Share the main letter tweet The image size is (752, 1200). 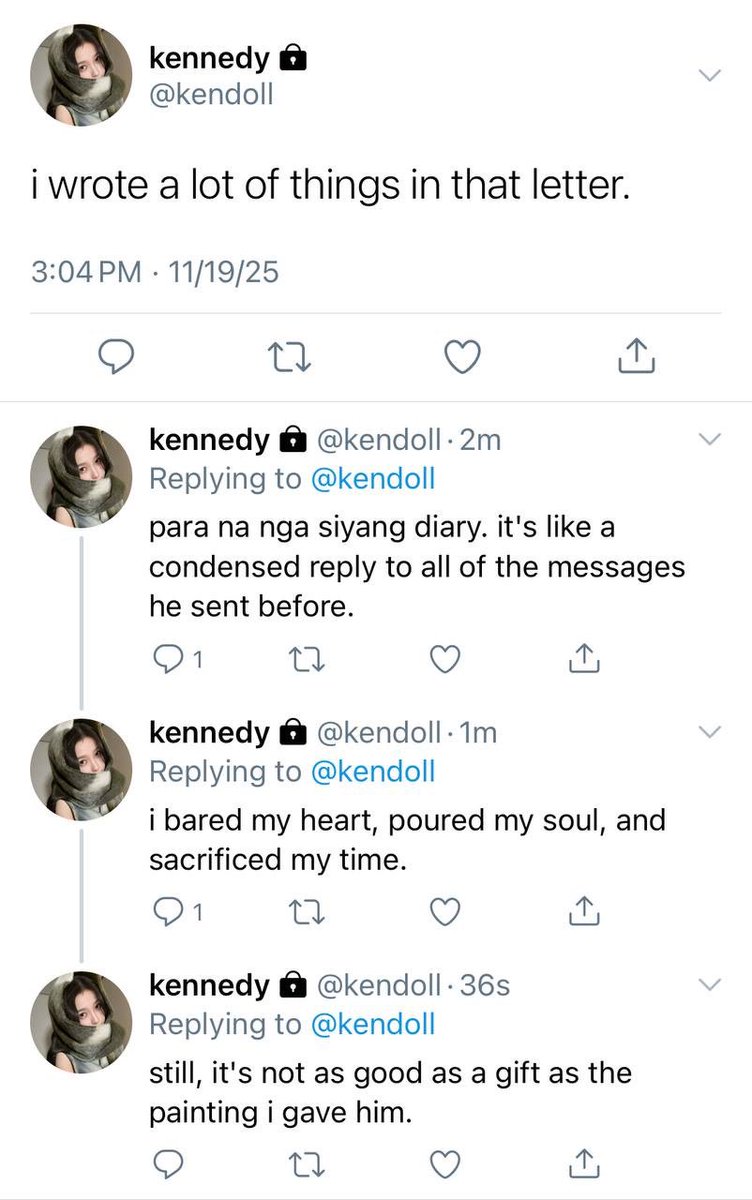tap(636, 354)
